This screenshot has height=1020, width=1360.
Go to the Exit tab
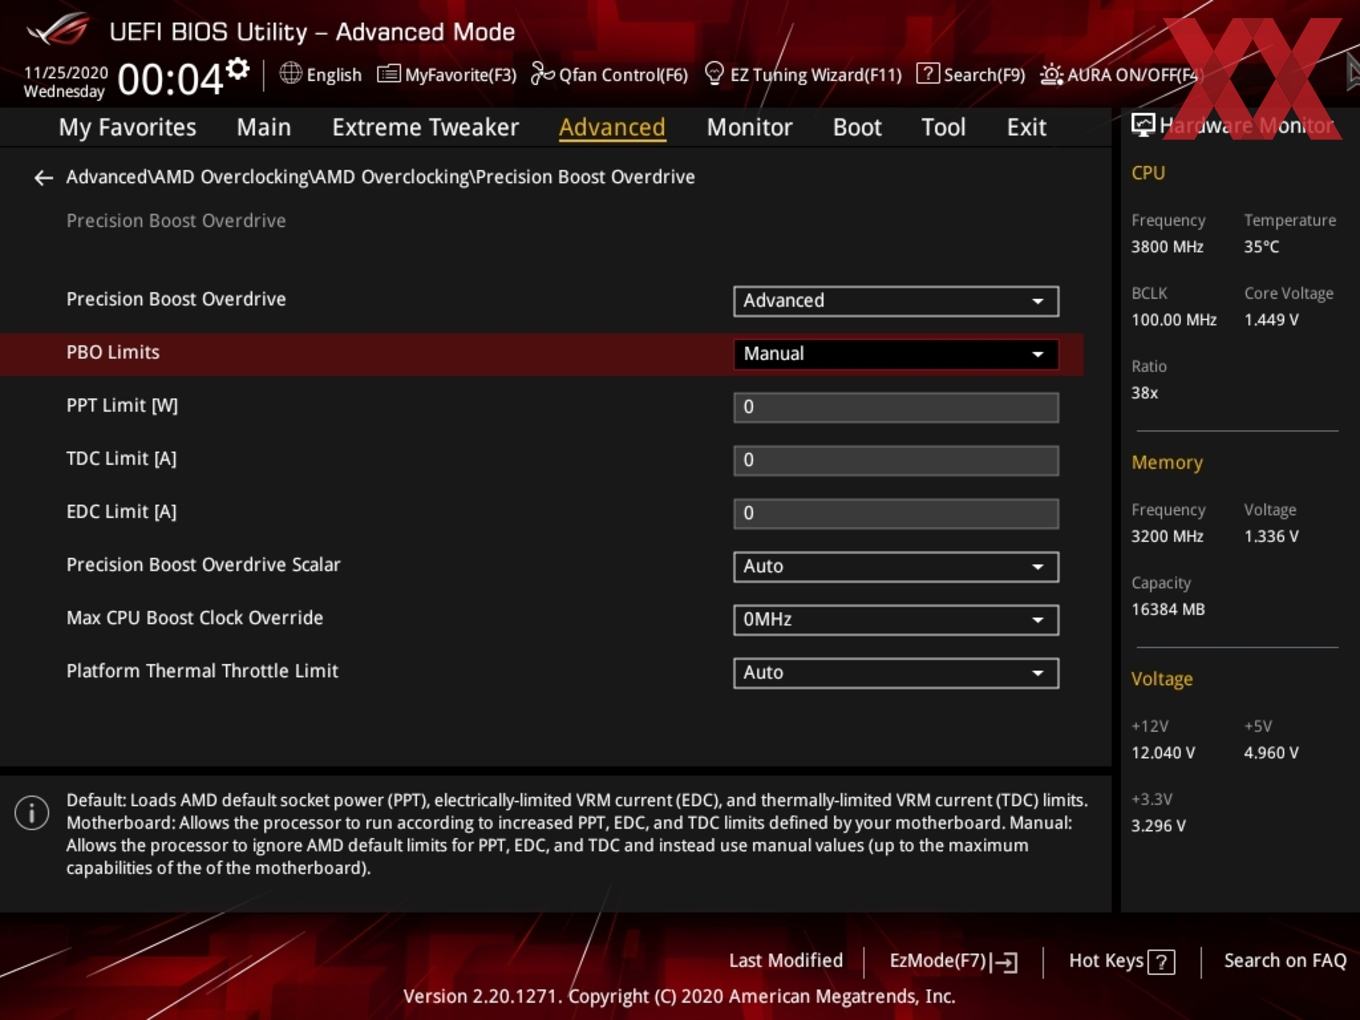click(x=1026, y=128)
